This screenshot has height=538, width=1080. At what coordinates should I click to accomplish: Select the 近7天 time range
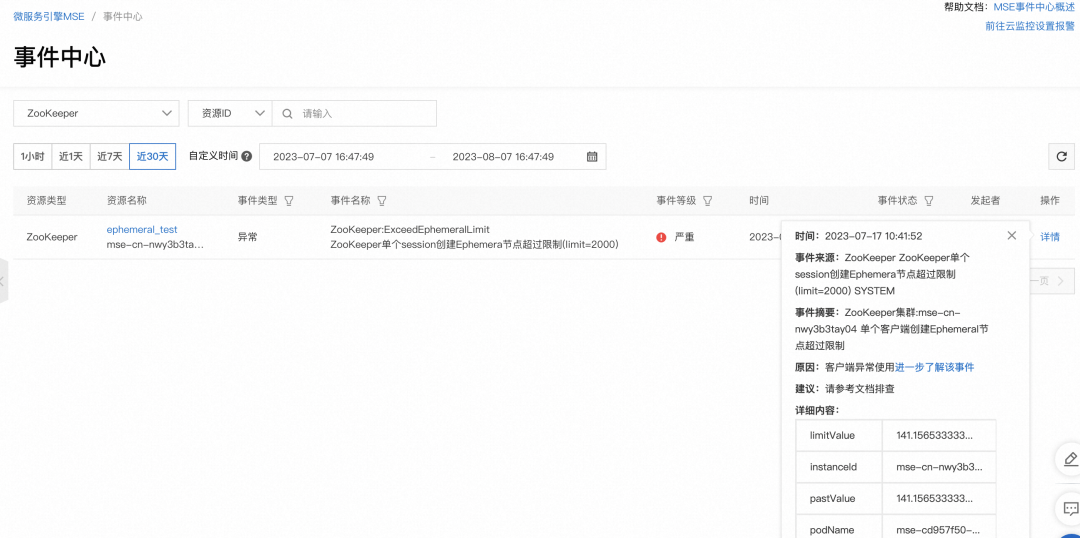(110, 156)
